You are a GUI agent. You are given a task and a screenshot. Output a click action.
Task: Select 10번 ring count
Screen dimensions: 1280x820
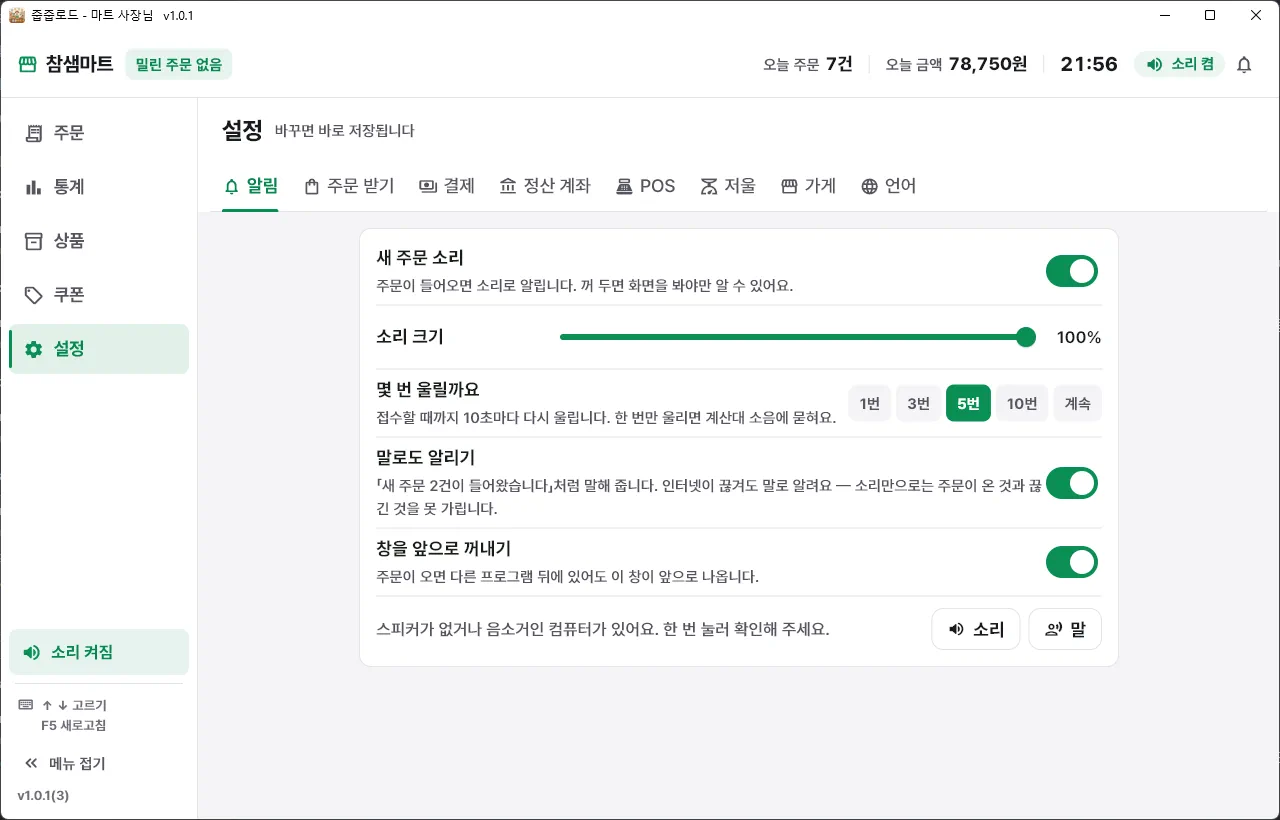tap(1022, 404)
